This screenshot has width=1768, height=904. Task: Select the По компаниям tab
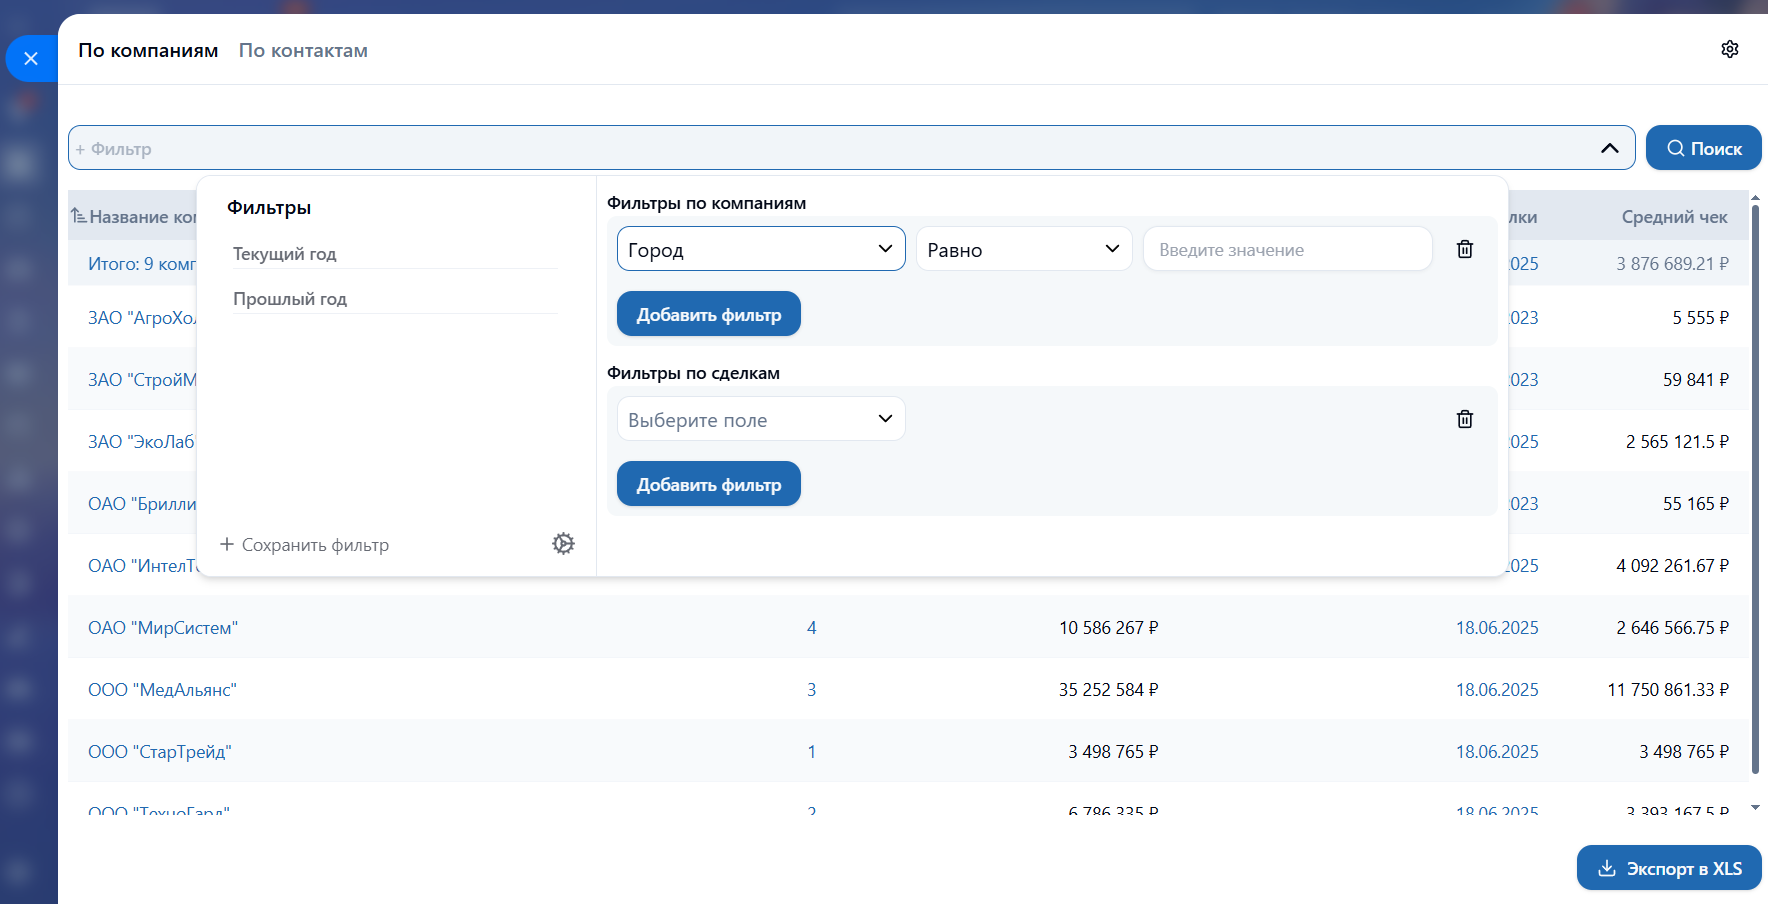pyautogui.click(x=148, y=51)
